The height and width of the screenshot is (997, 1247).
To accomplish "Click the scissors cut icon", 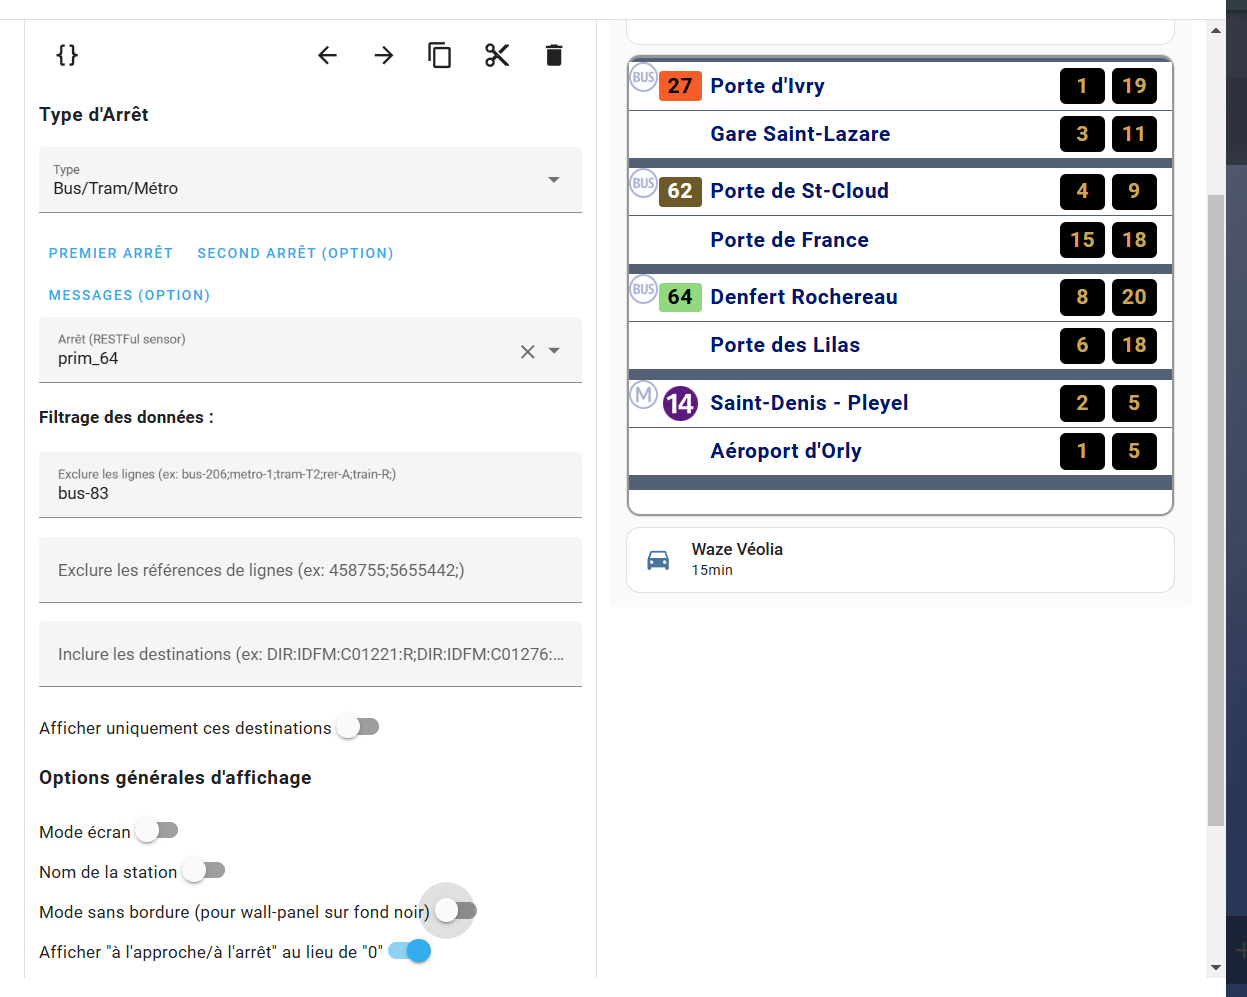I will click(497, 55).
